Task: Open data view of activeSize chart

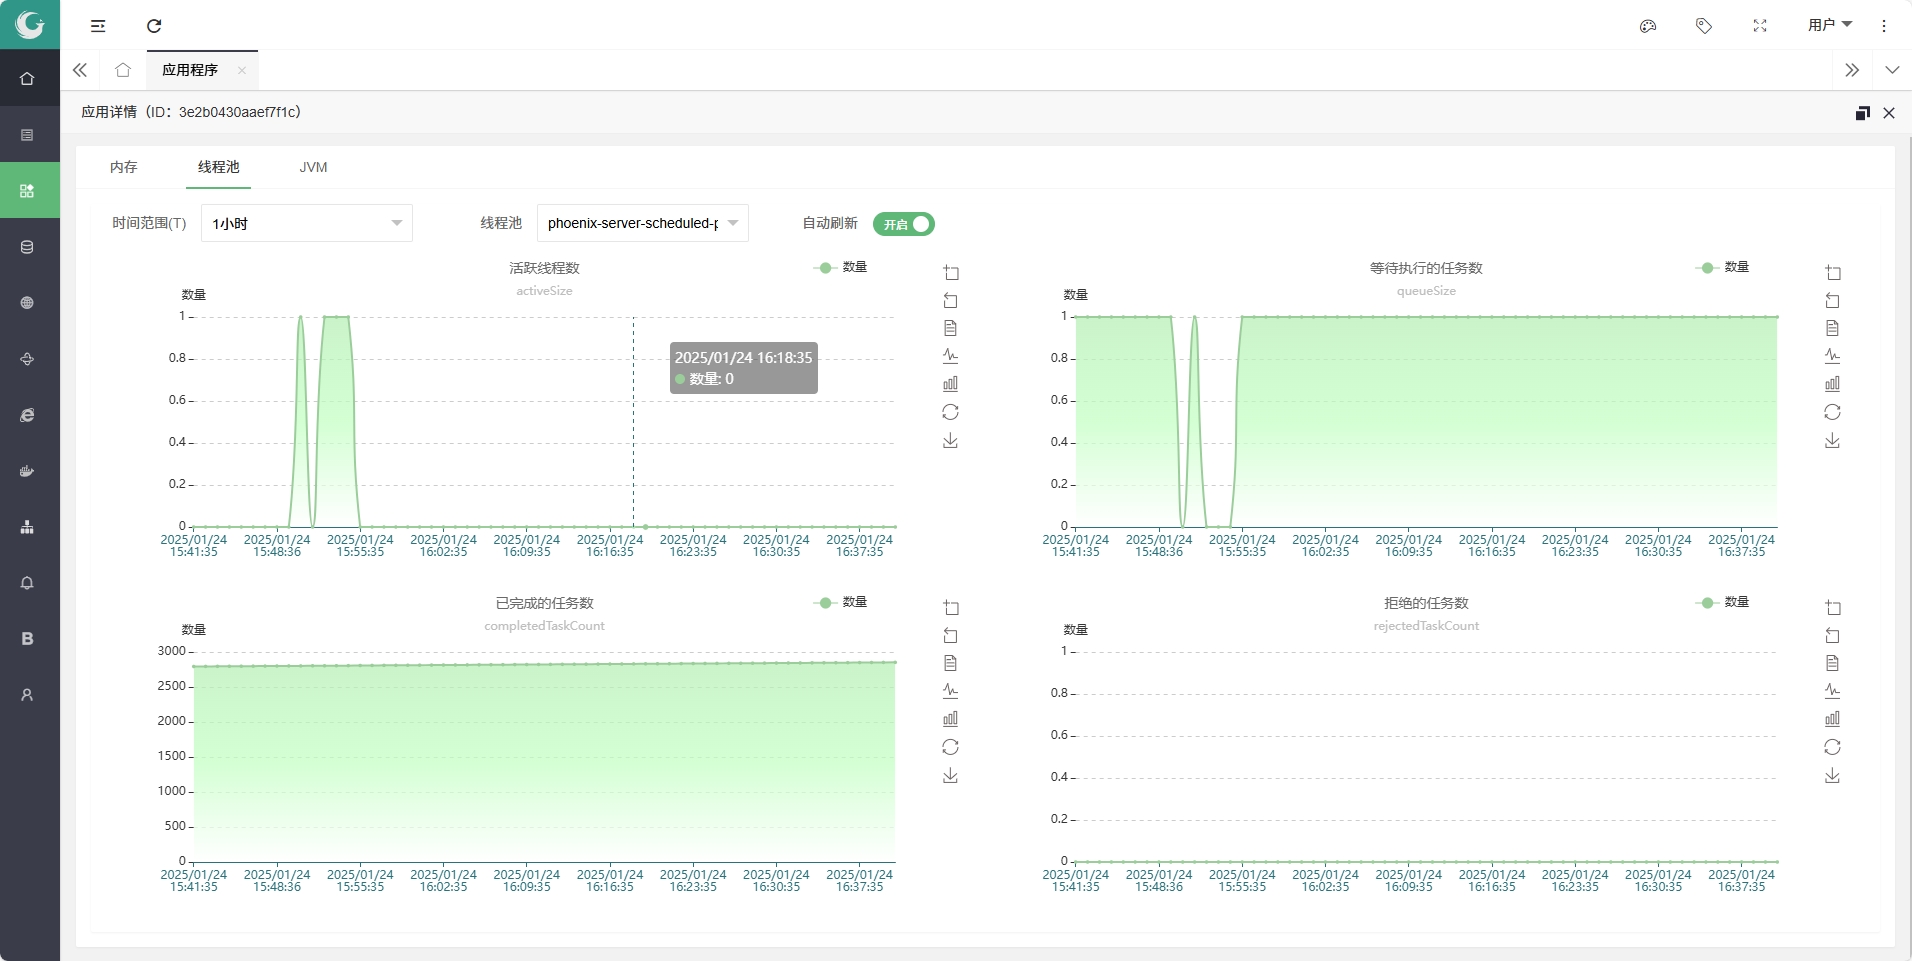Action: point(951,328)
